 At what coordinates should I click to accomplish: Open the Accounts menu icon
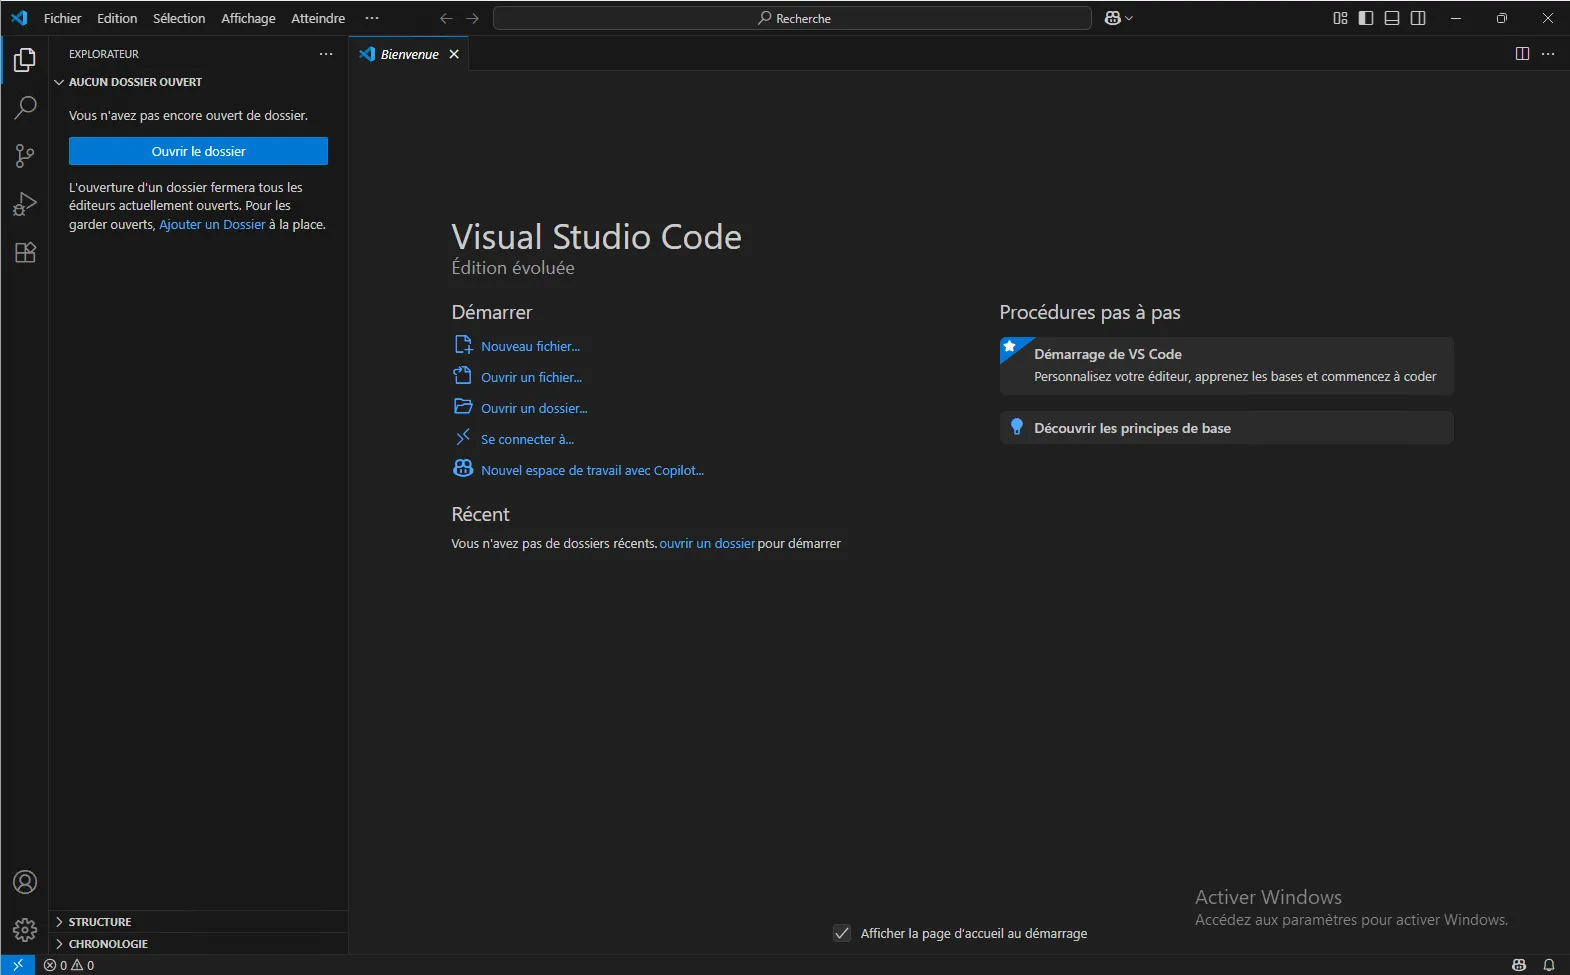[25, 882]
